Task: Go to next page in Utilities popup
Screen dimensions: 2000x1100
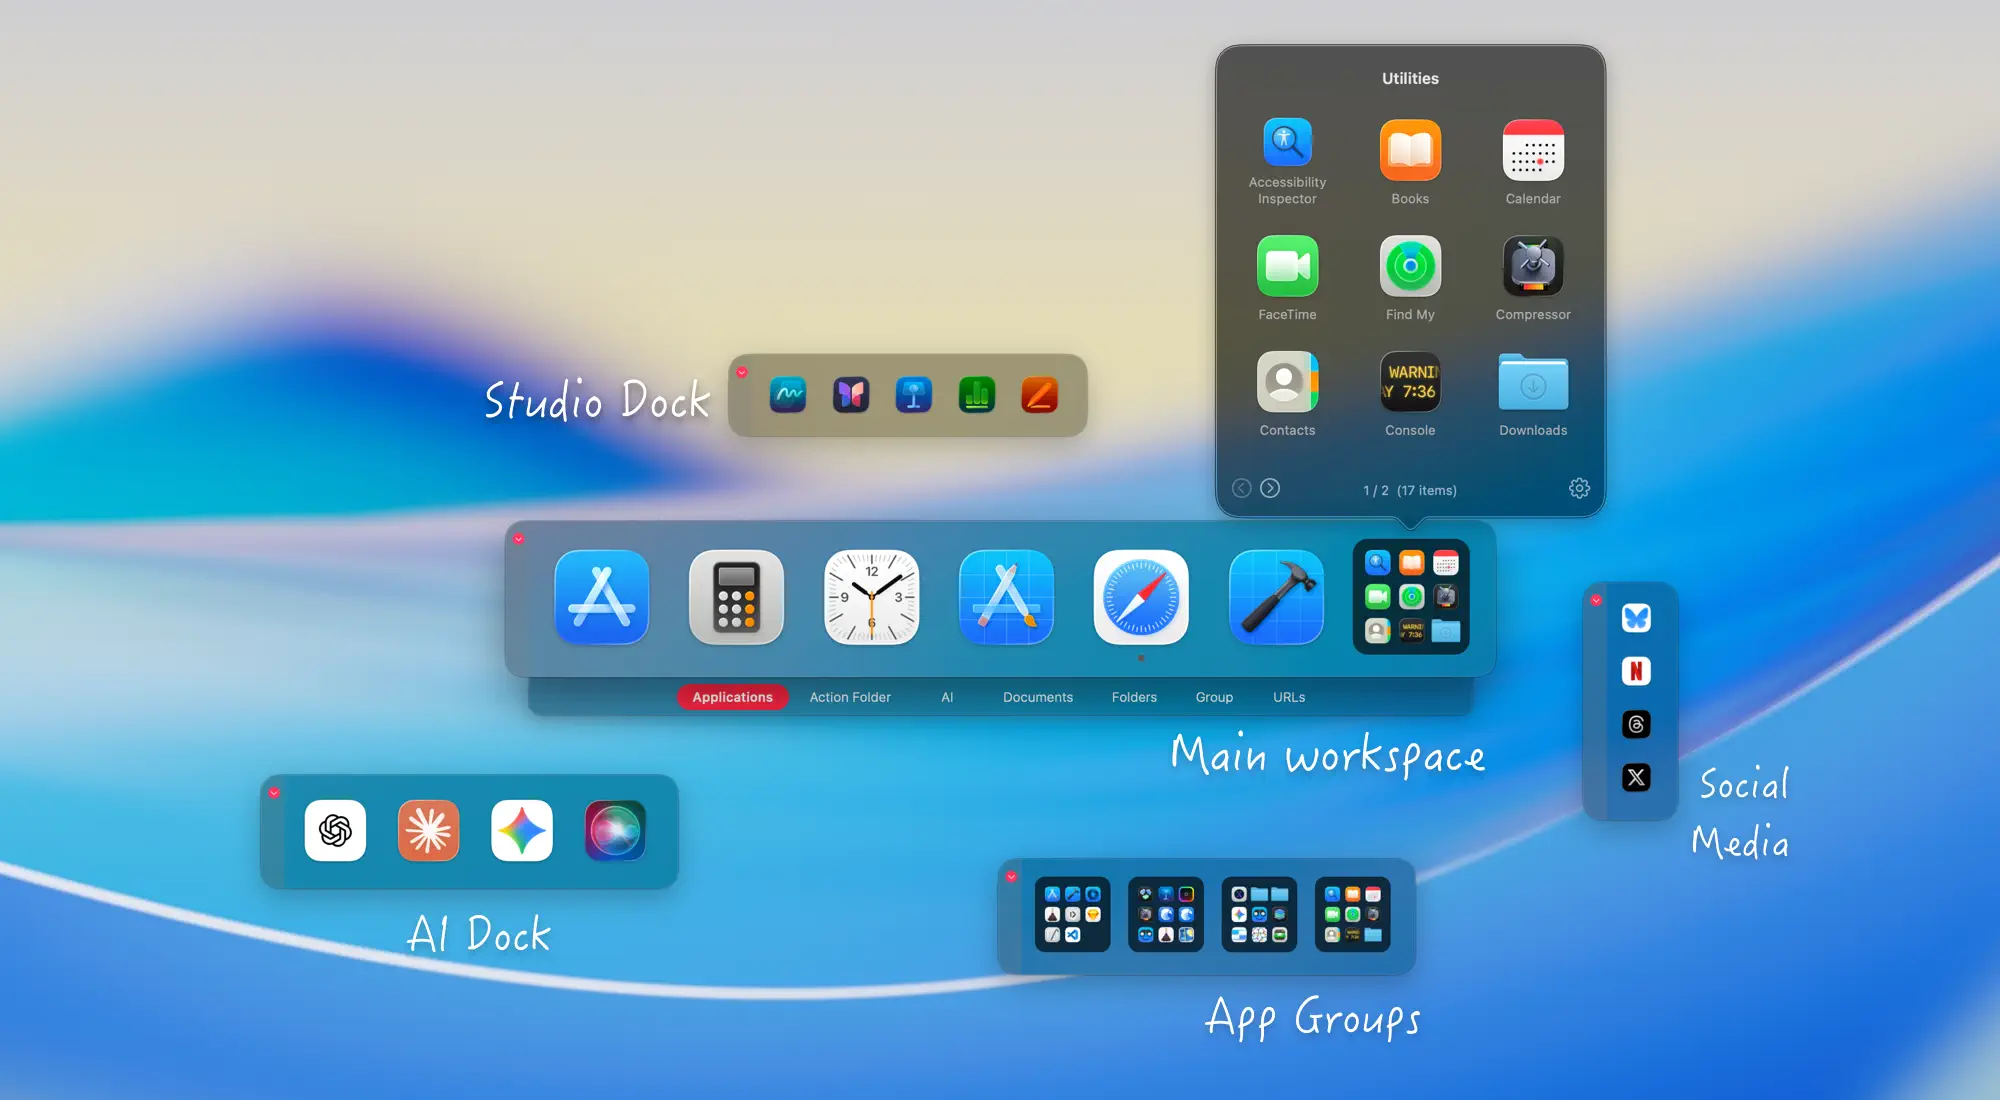Action: tap(1270, 488)
